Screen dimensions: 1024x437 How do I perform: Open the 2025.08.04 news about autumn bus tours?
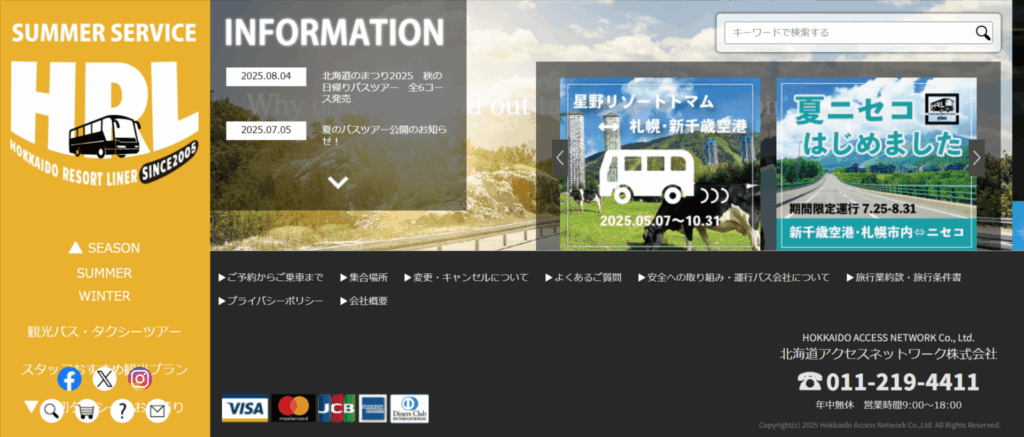383,86
